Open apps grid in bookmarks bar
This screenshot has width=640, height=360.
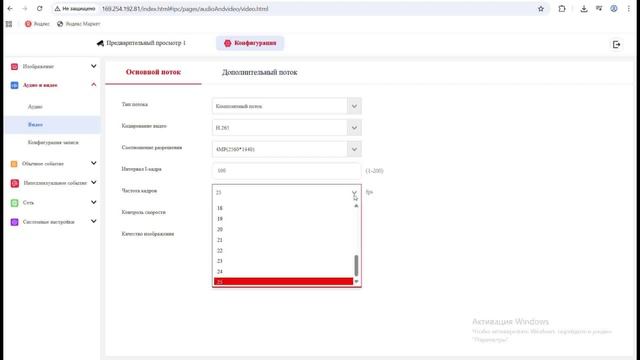[9, 24]
